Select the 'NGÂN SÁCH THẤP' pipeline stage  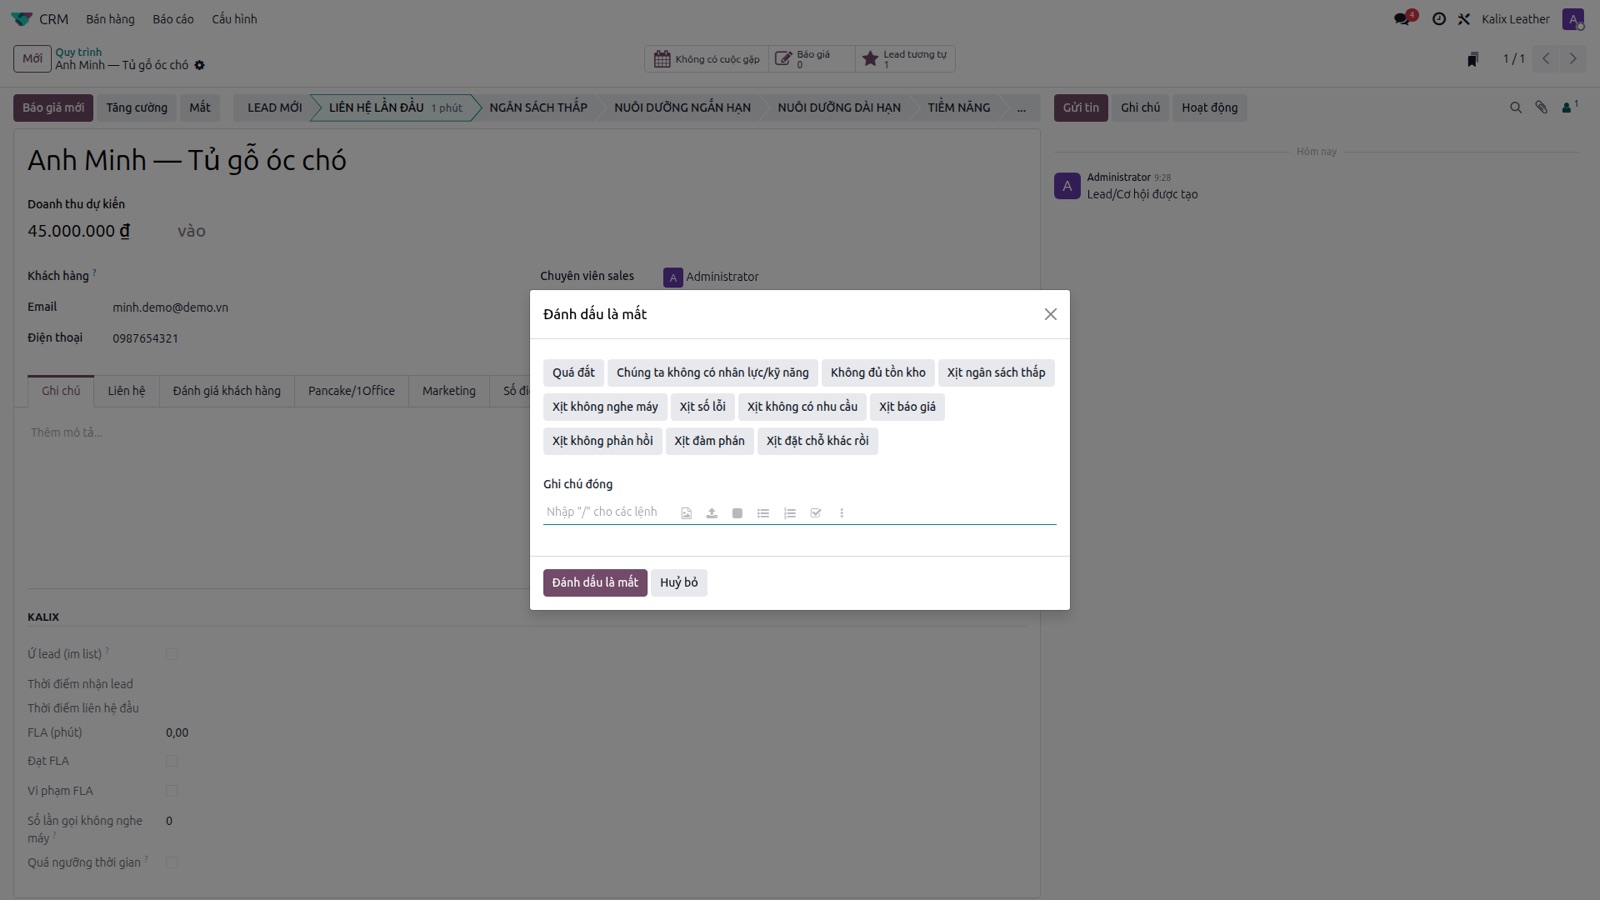coord(538,108)
